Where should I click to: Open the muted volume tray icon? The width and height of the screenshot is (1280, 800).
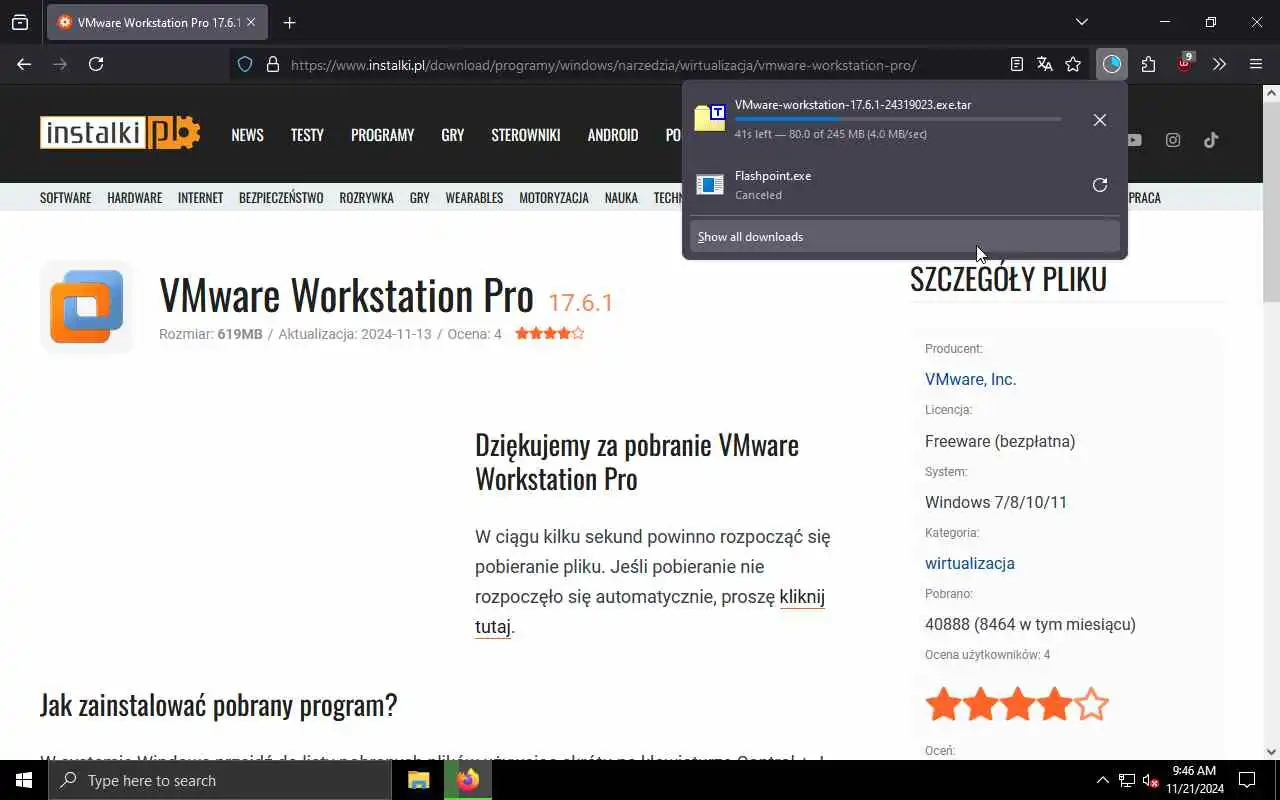[x=1151, y=780]
